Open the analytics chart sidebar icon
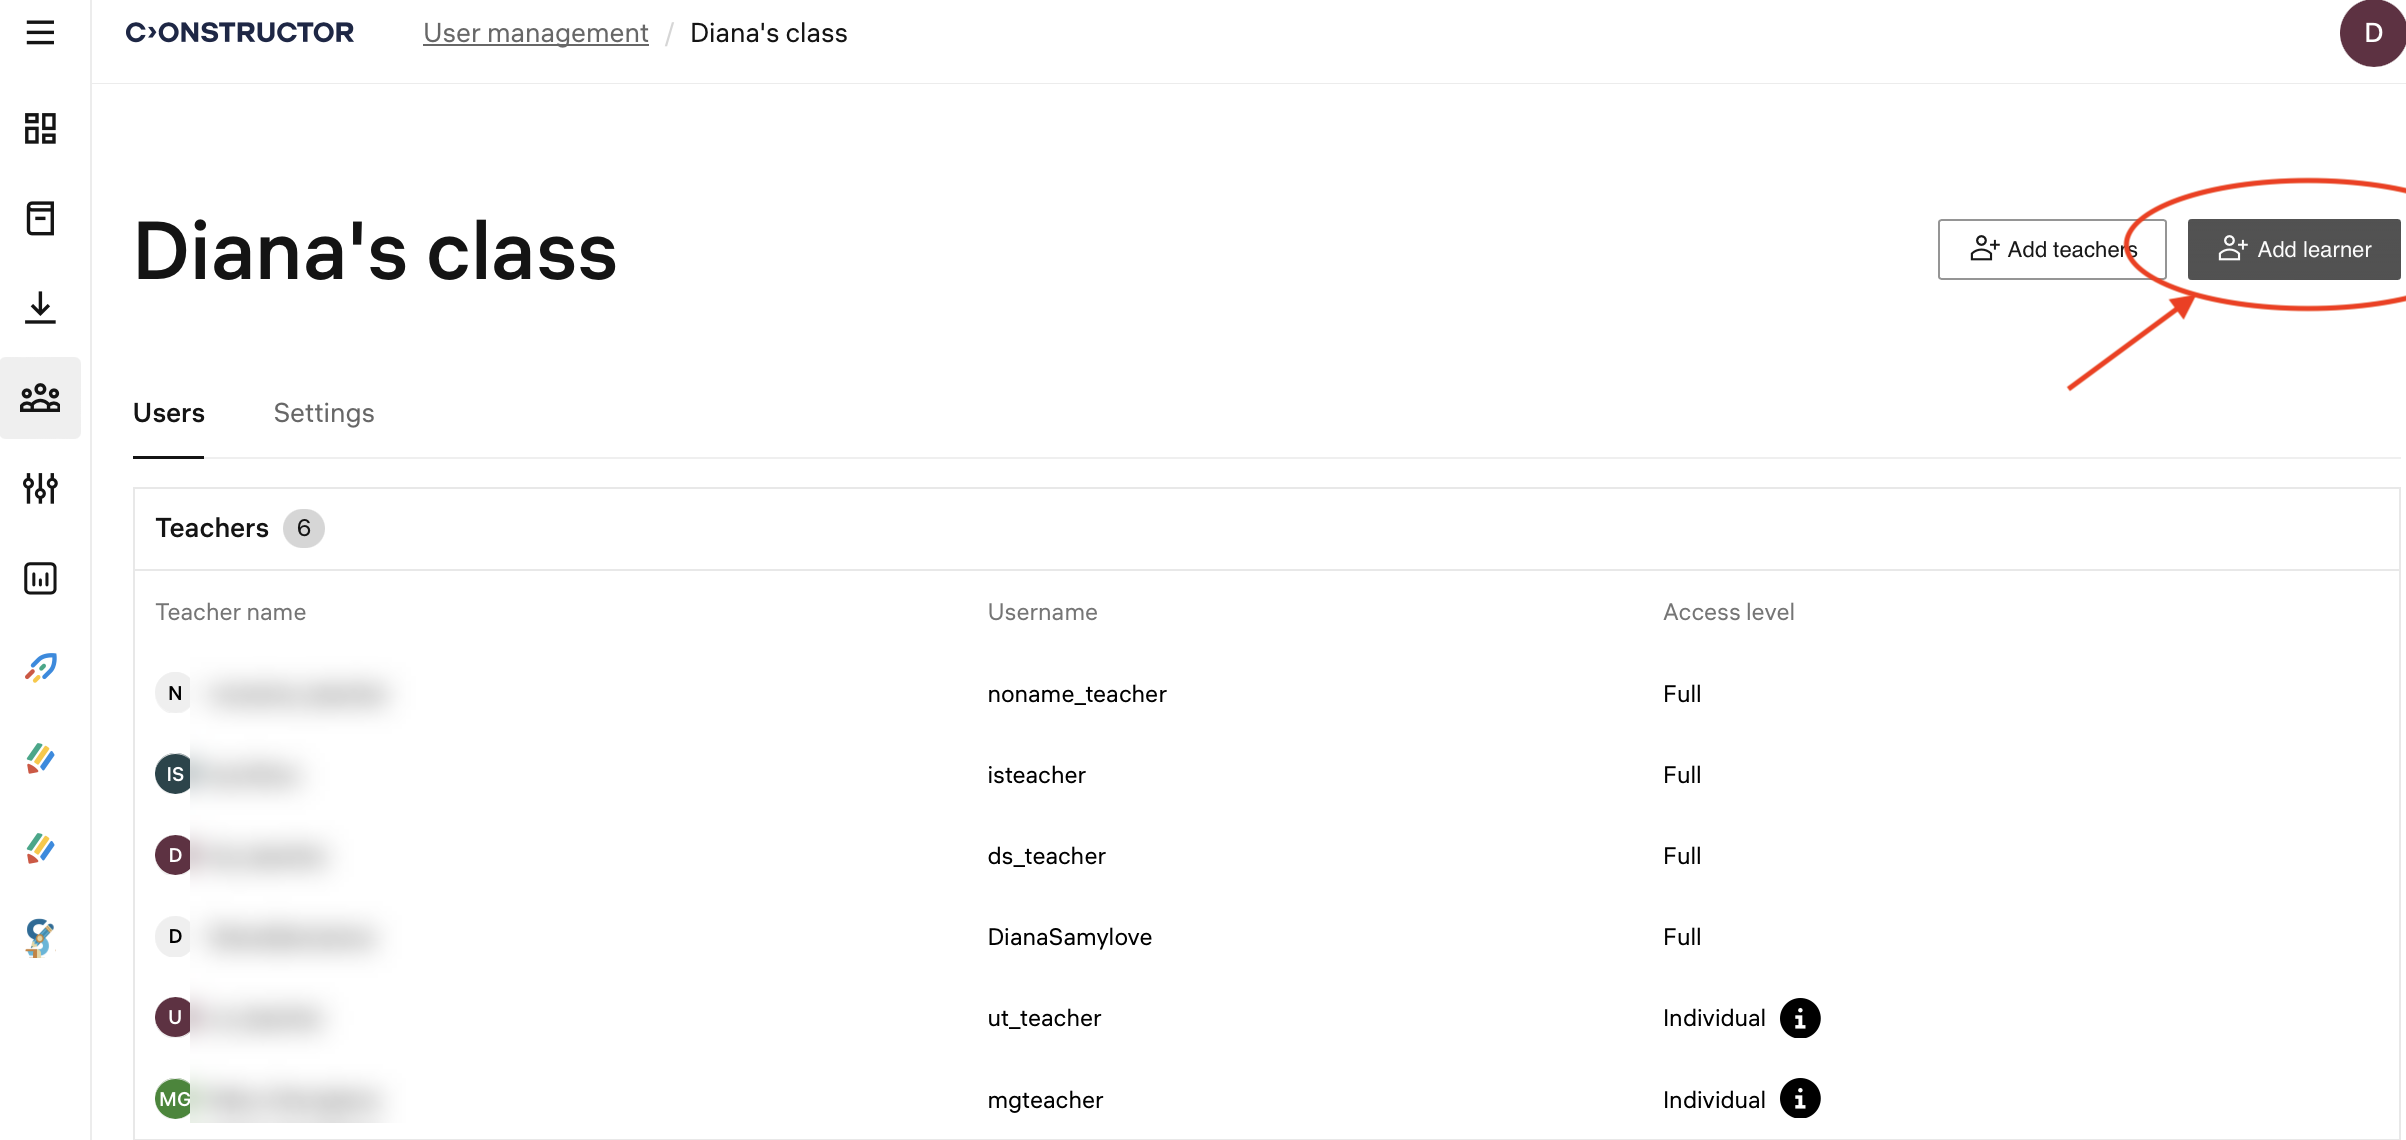The image size is (2406, 1140). (x=40, y=578)
